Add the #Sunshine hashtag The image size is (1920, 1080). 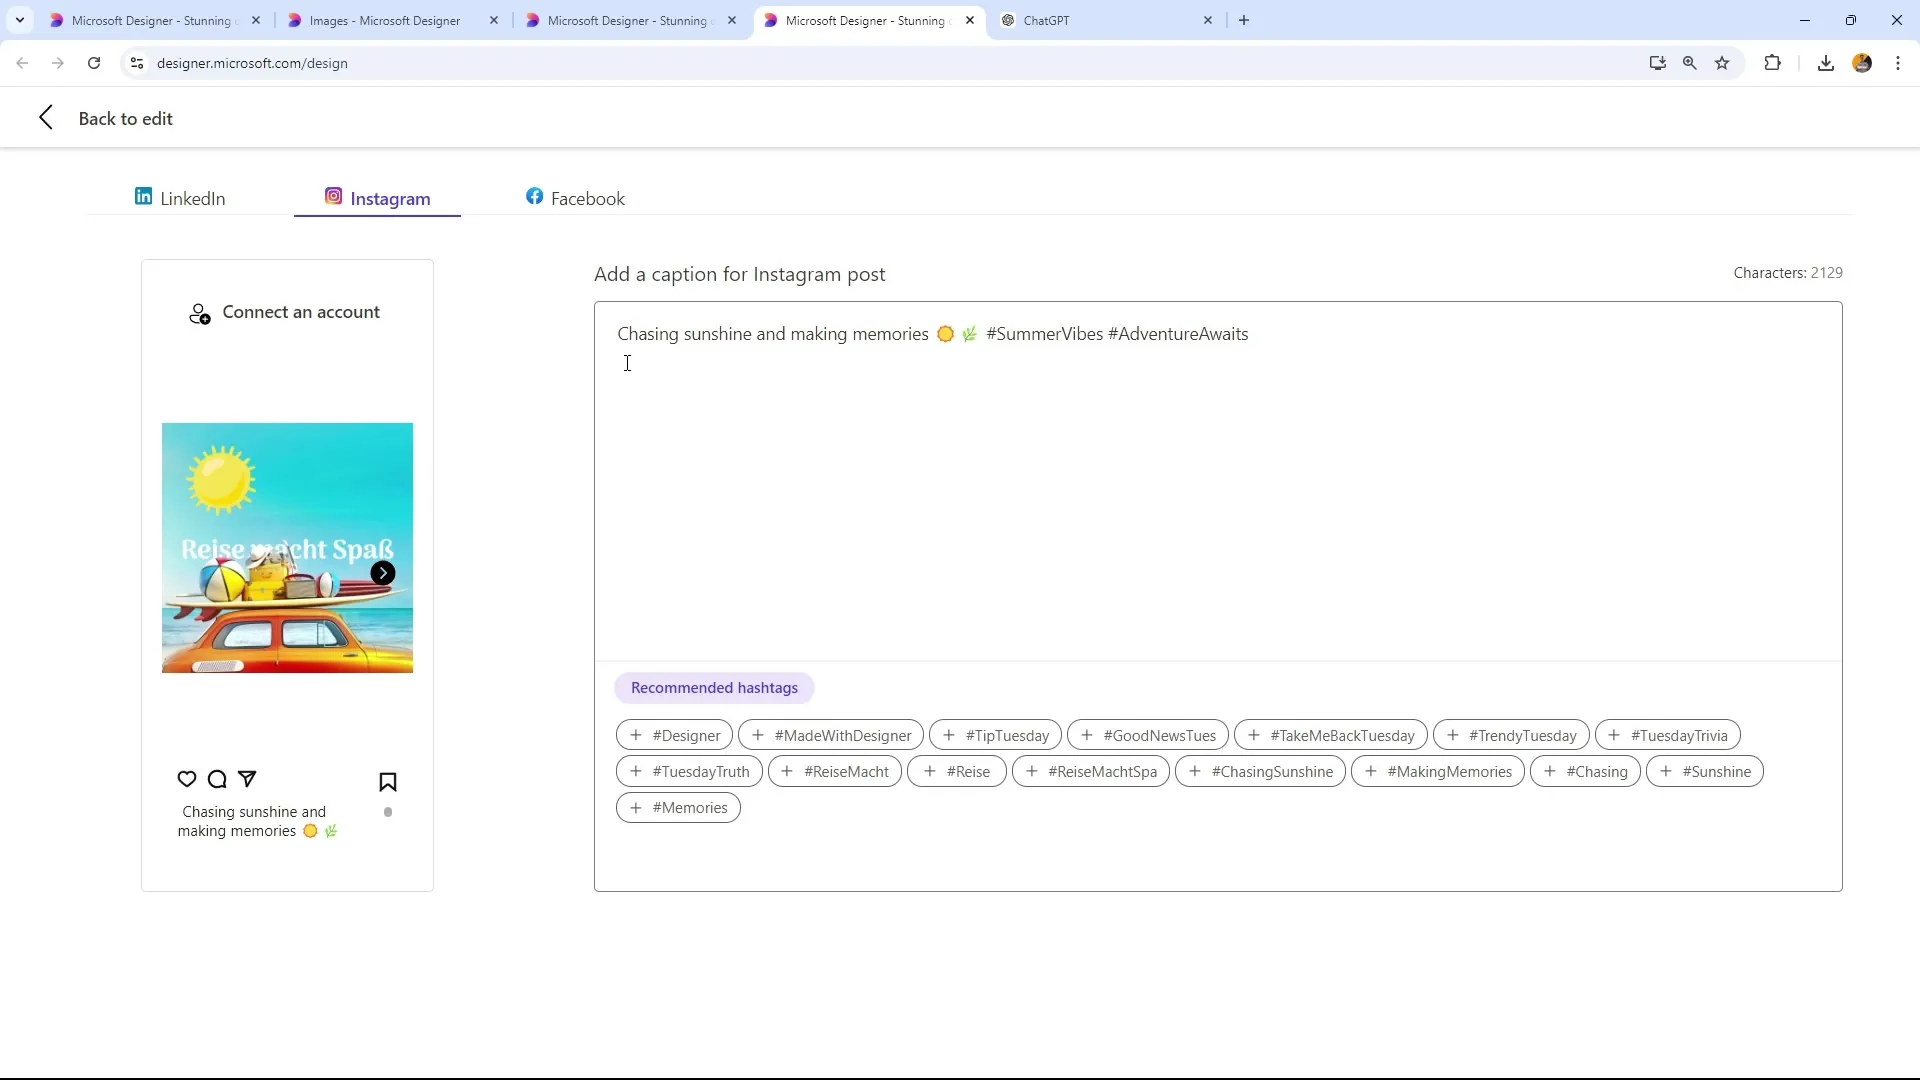(x=1705, y=771)
